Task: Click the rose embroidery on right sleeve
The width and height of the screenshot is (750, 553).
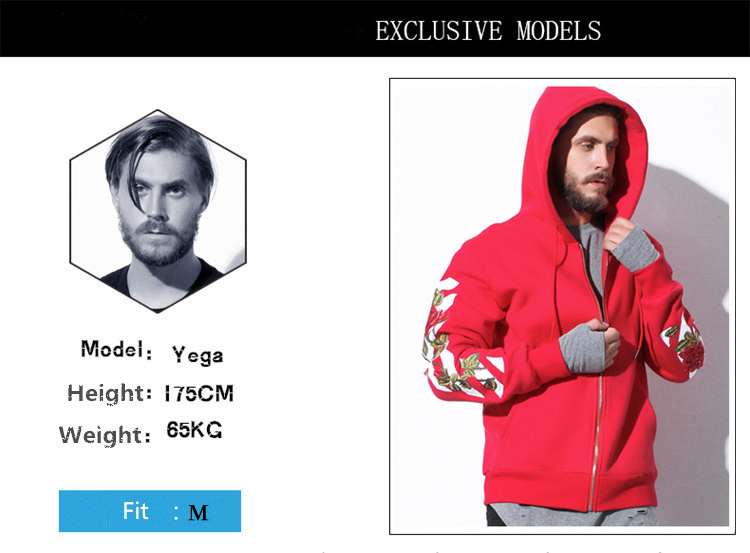Action: click(x=684, y=344)
